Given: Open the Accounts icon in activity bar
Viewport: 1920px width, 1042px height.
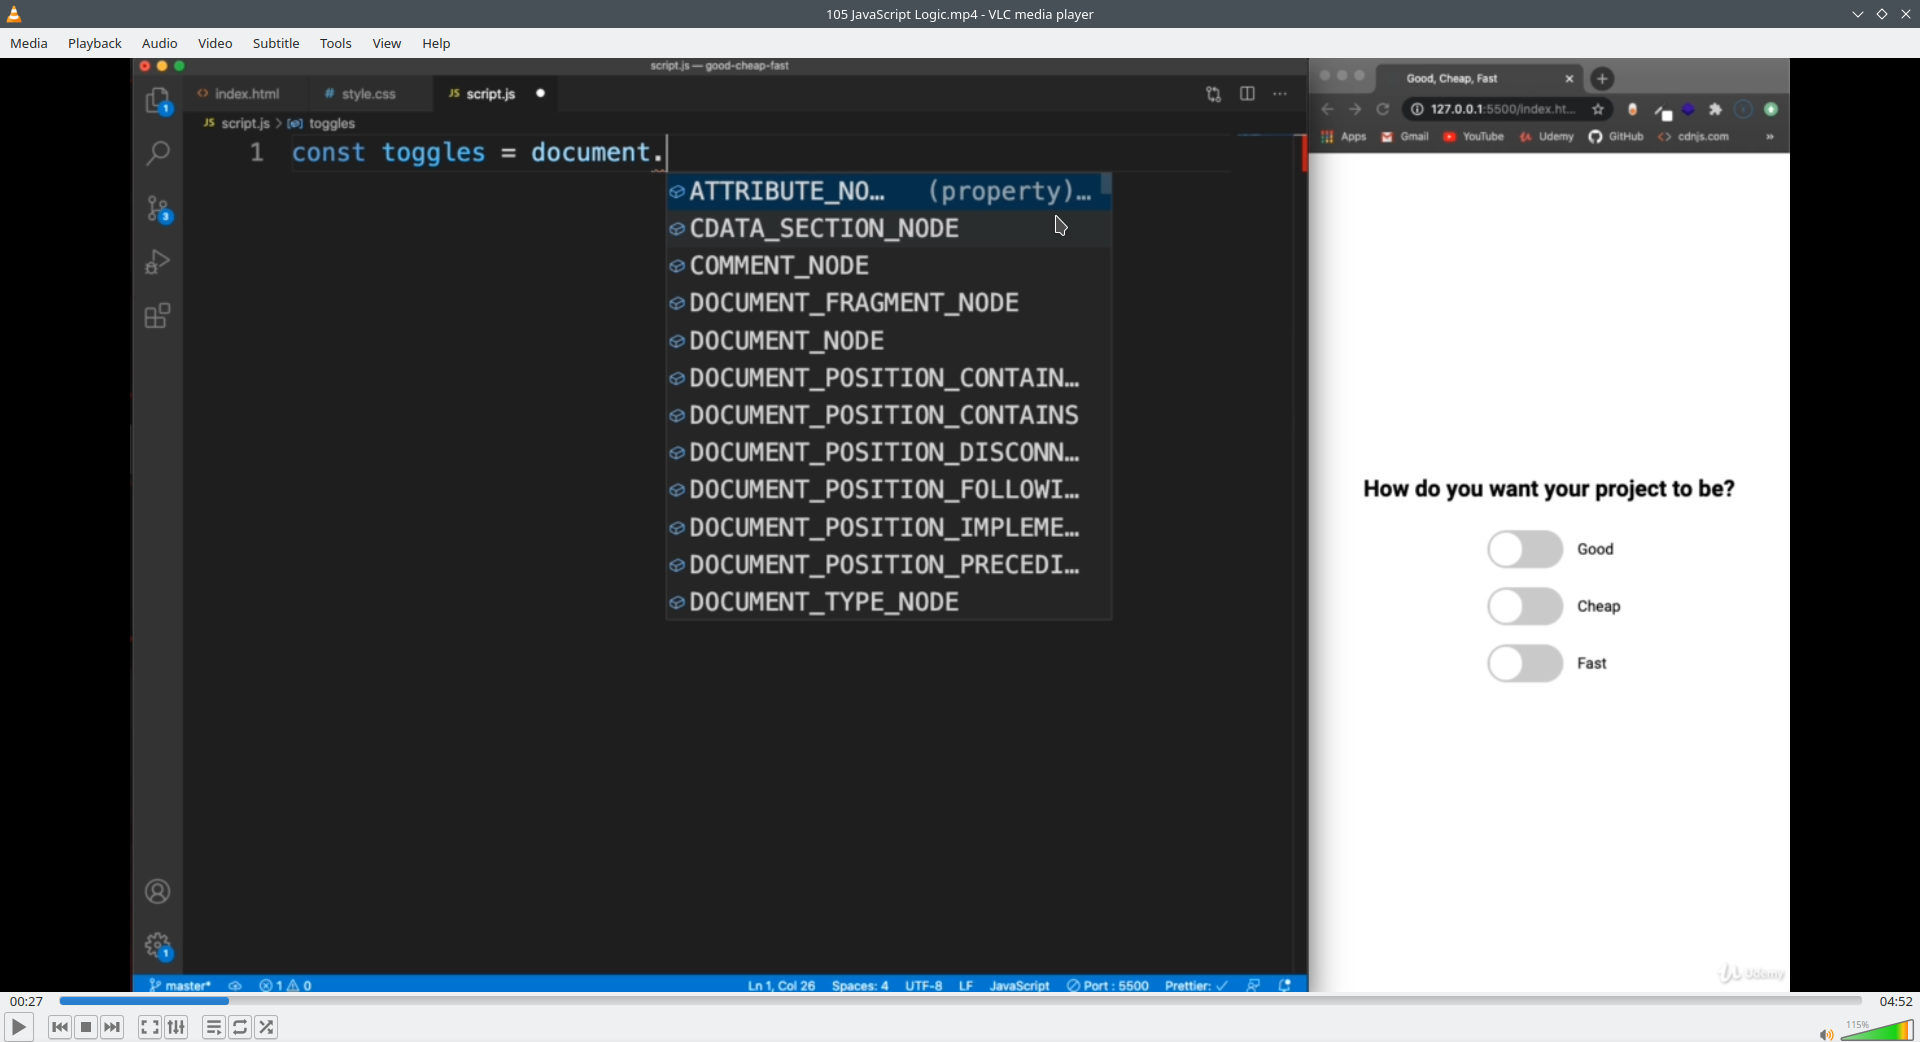Looking at the screenshot, I should click(x=158, y=892).
